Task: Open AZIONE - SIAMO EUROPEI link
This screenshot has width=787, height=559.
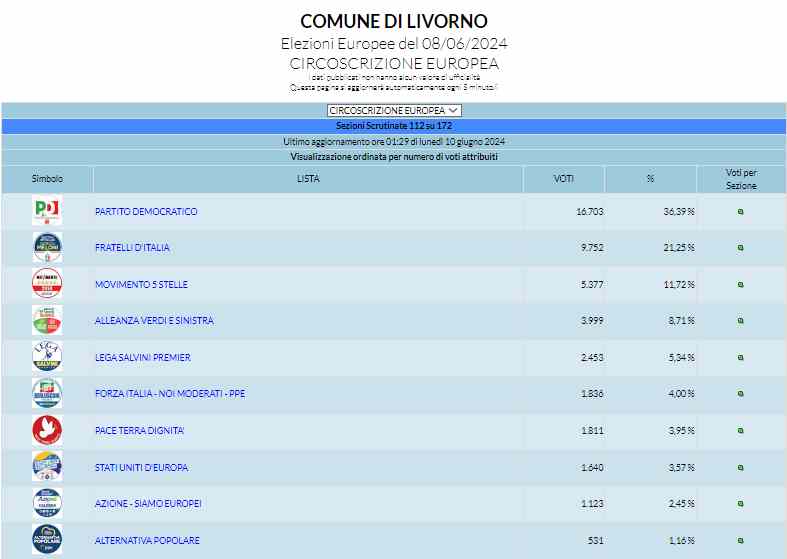Action: click(x=148, y=504)
